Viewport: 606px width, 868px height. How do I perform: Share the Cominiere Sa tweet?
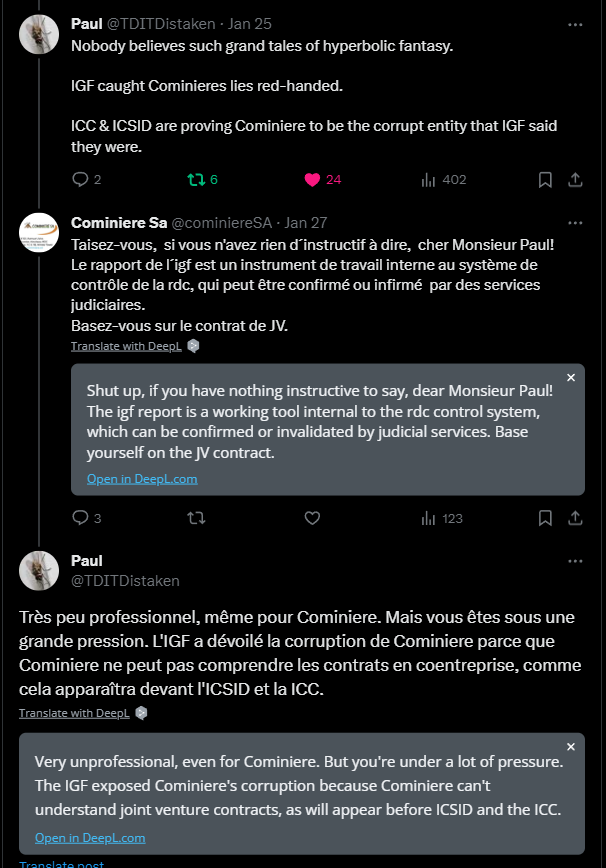(x=575, y=518)
